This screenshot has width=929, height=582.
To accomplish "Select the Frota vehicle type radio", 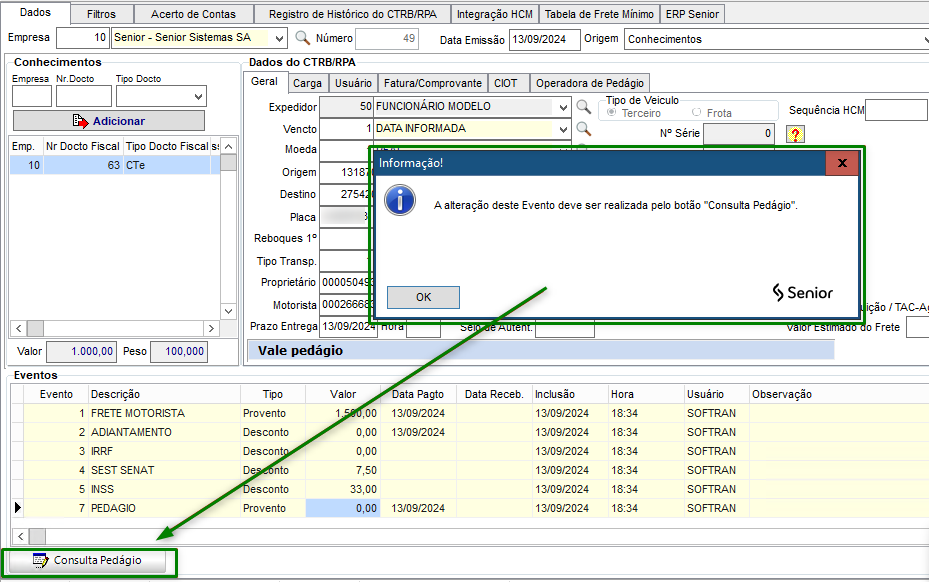I will pos(697,113).
